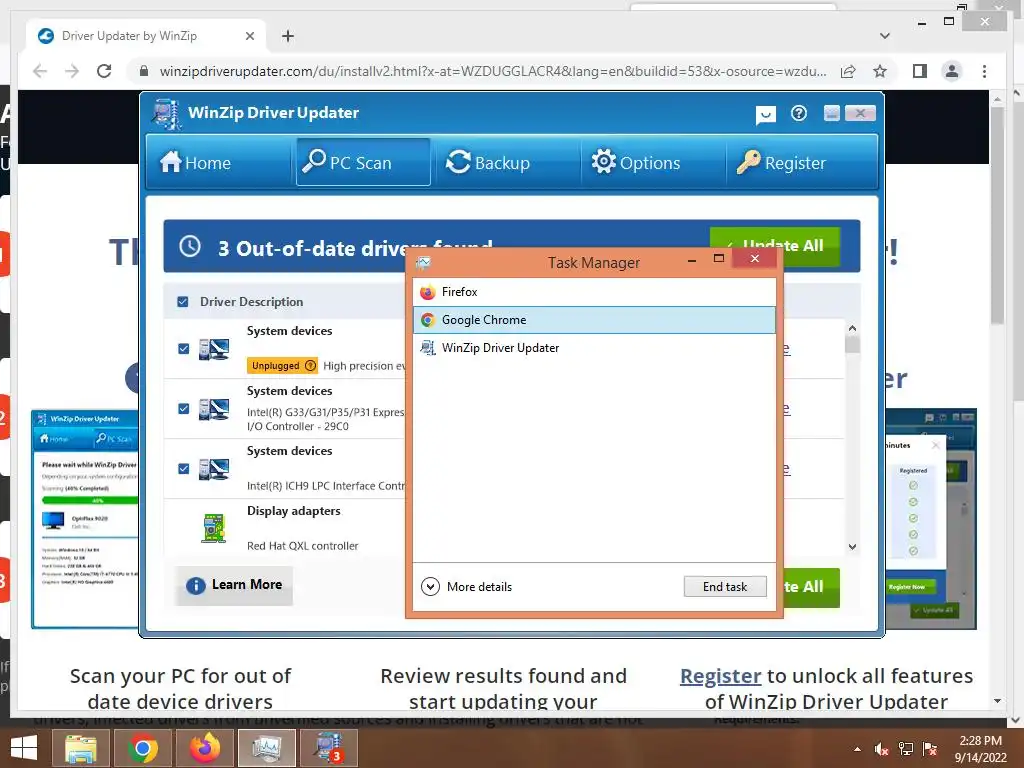Expand More details in Task Manager
Viewport: 1024px width, 768px height.
point(467,586)
